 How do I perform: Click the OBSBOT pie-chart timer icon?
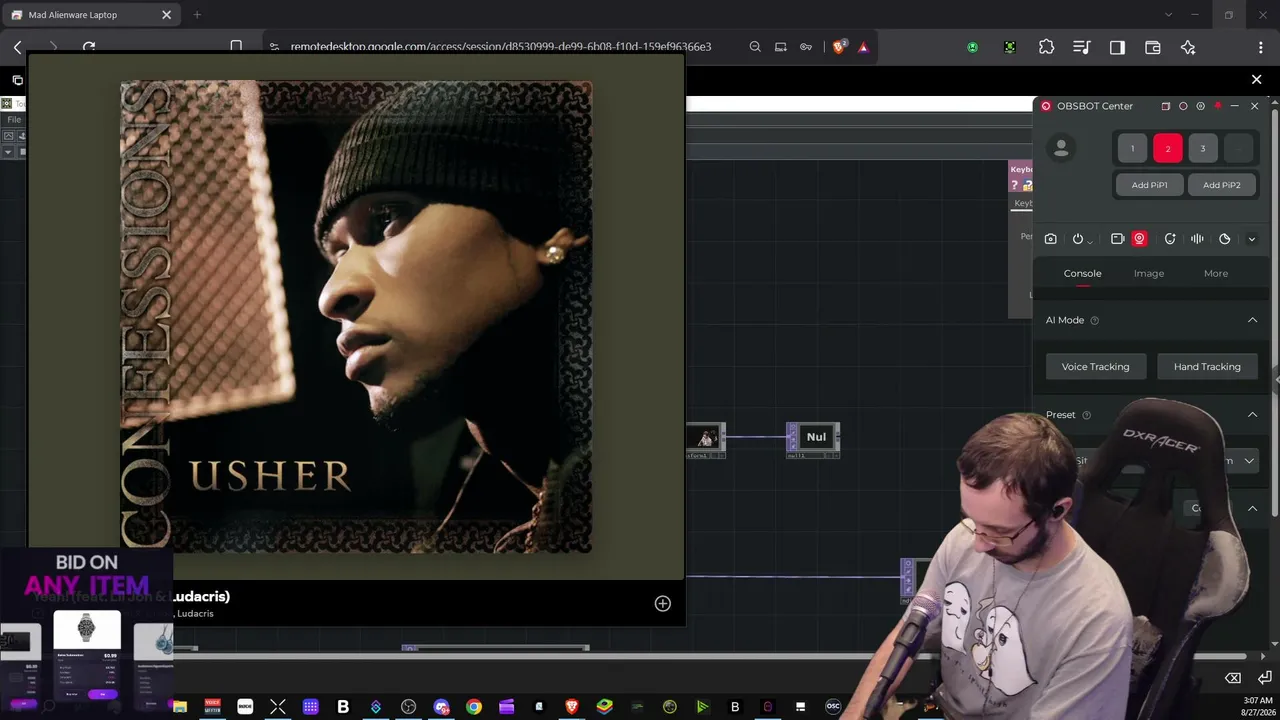(x=1225, y=239)
